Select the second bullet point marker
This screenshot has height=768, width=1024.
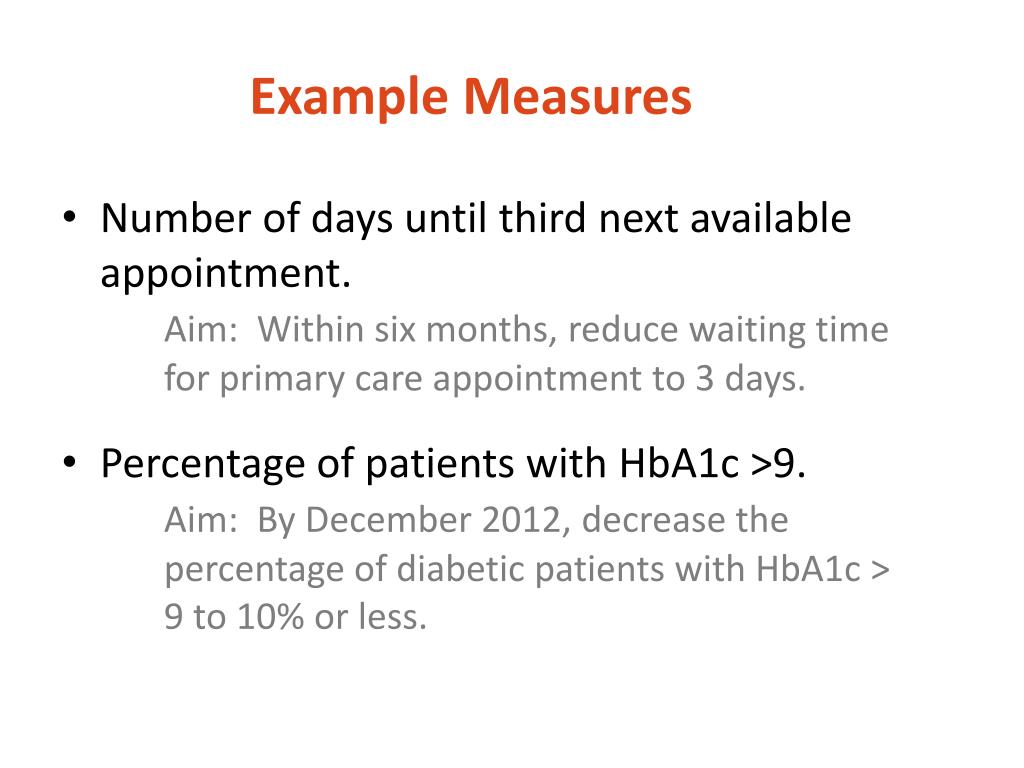pos(70,462)
